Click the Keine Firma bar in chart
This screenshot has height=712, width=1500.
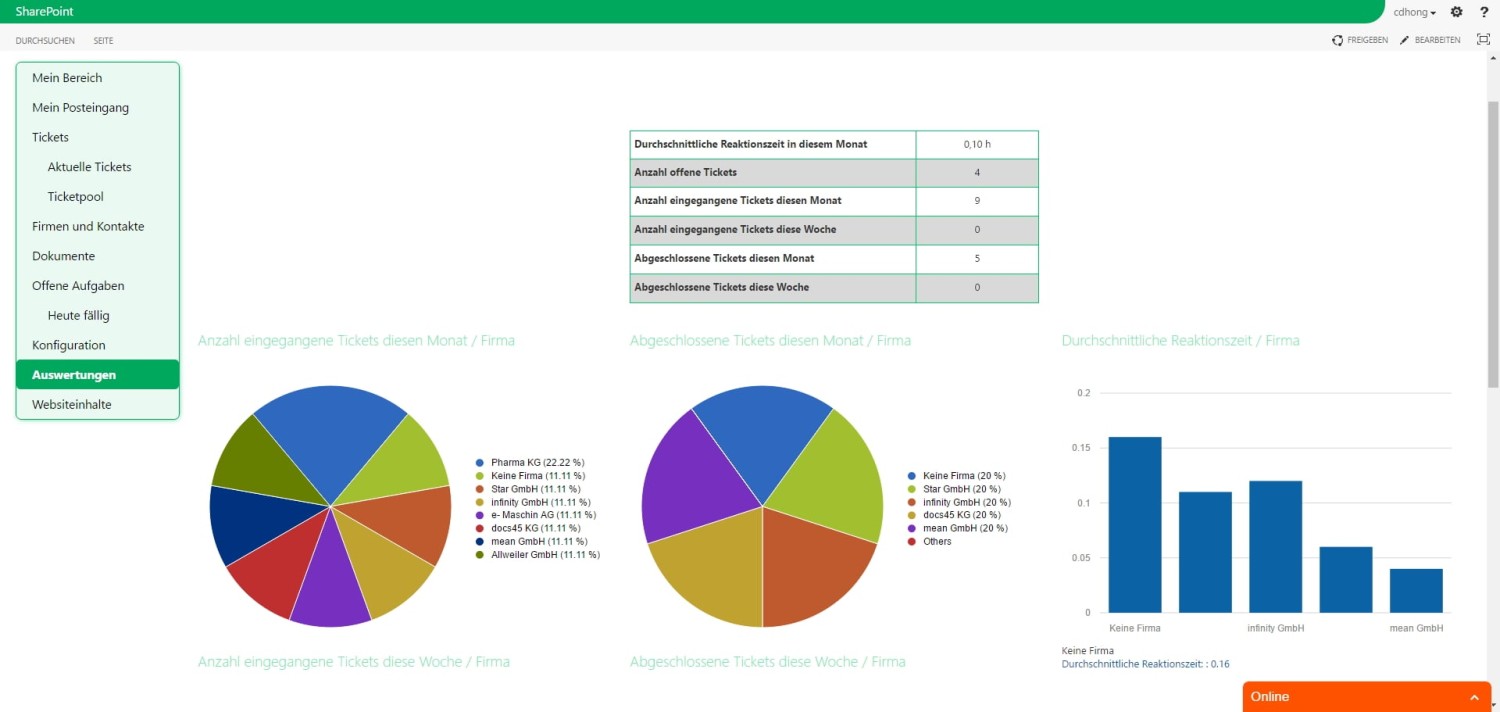point(1135,524)
